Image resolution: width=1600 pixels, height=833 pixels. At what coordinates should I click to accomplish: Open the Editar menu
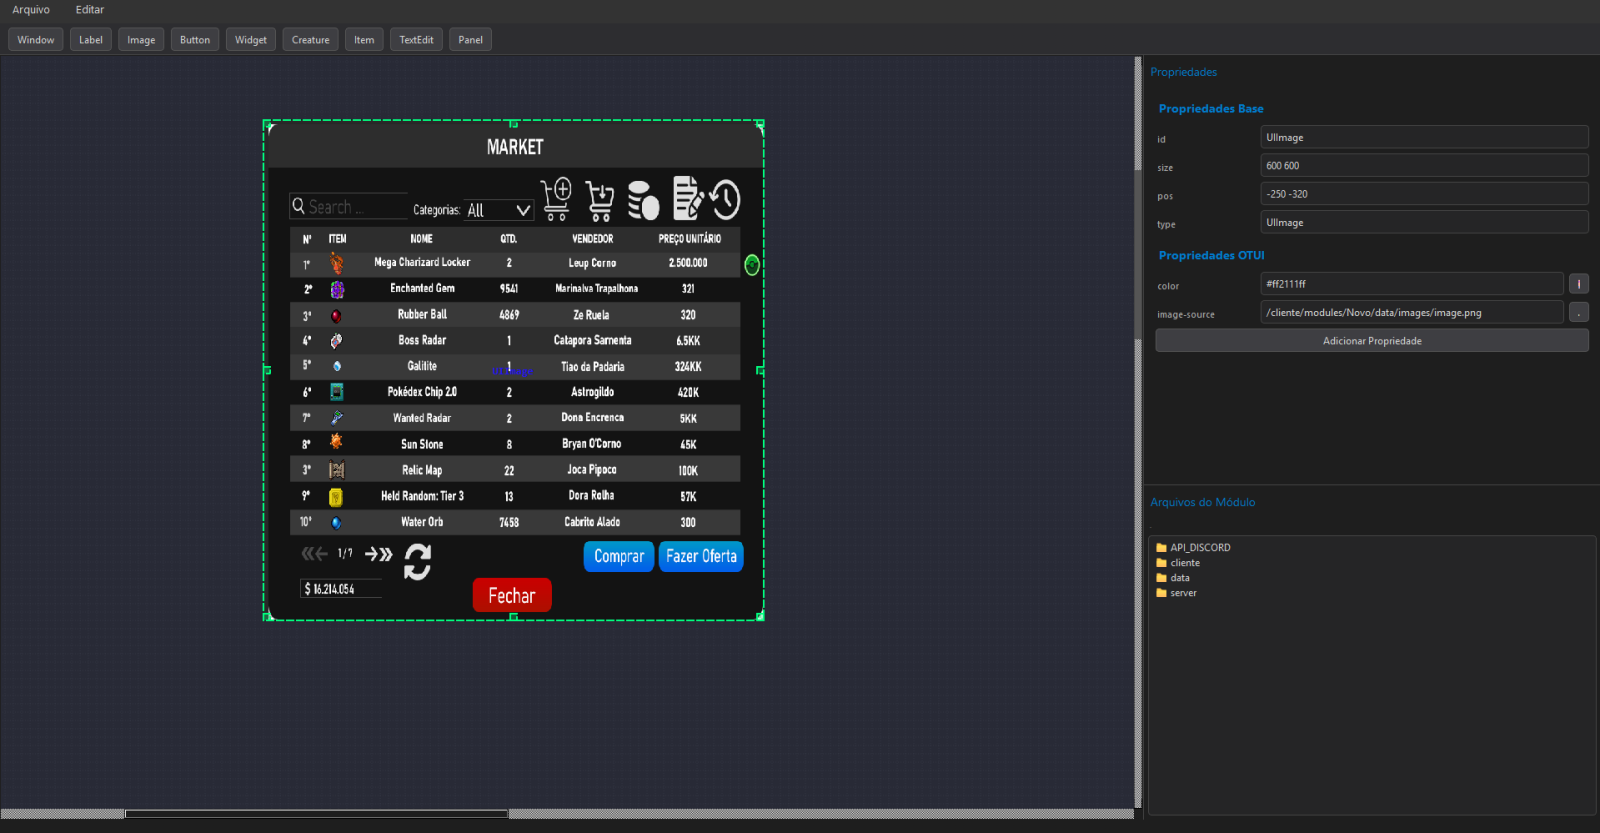[90, 10]
